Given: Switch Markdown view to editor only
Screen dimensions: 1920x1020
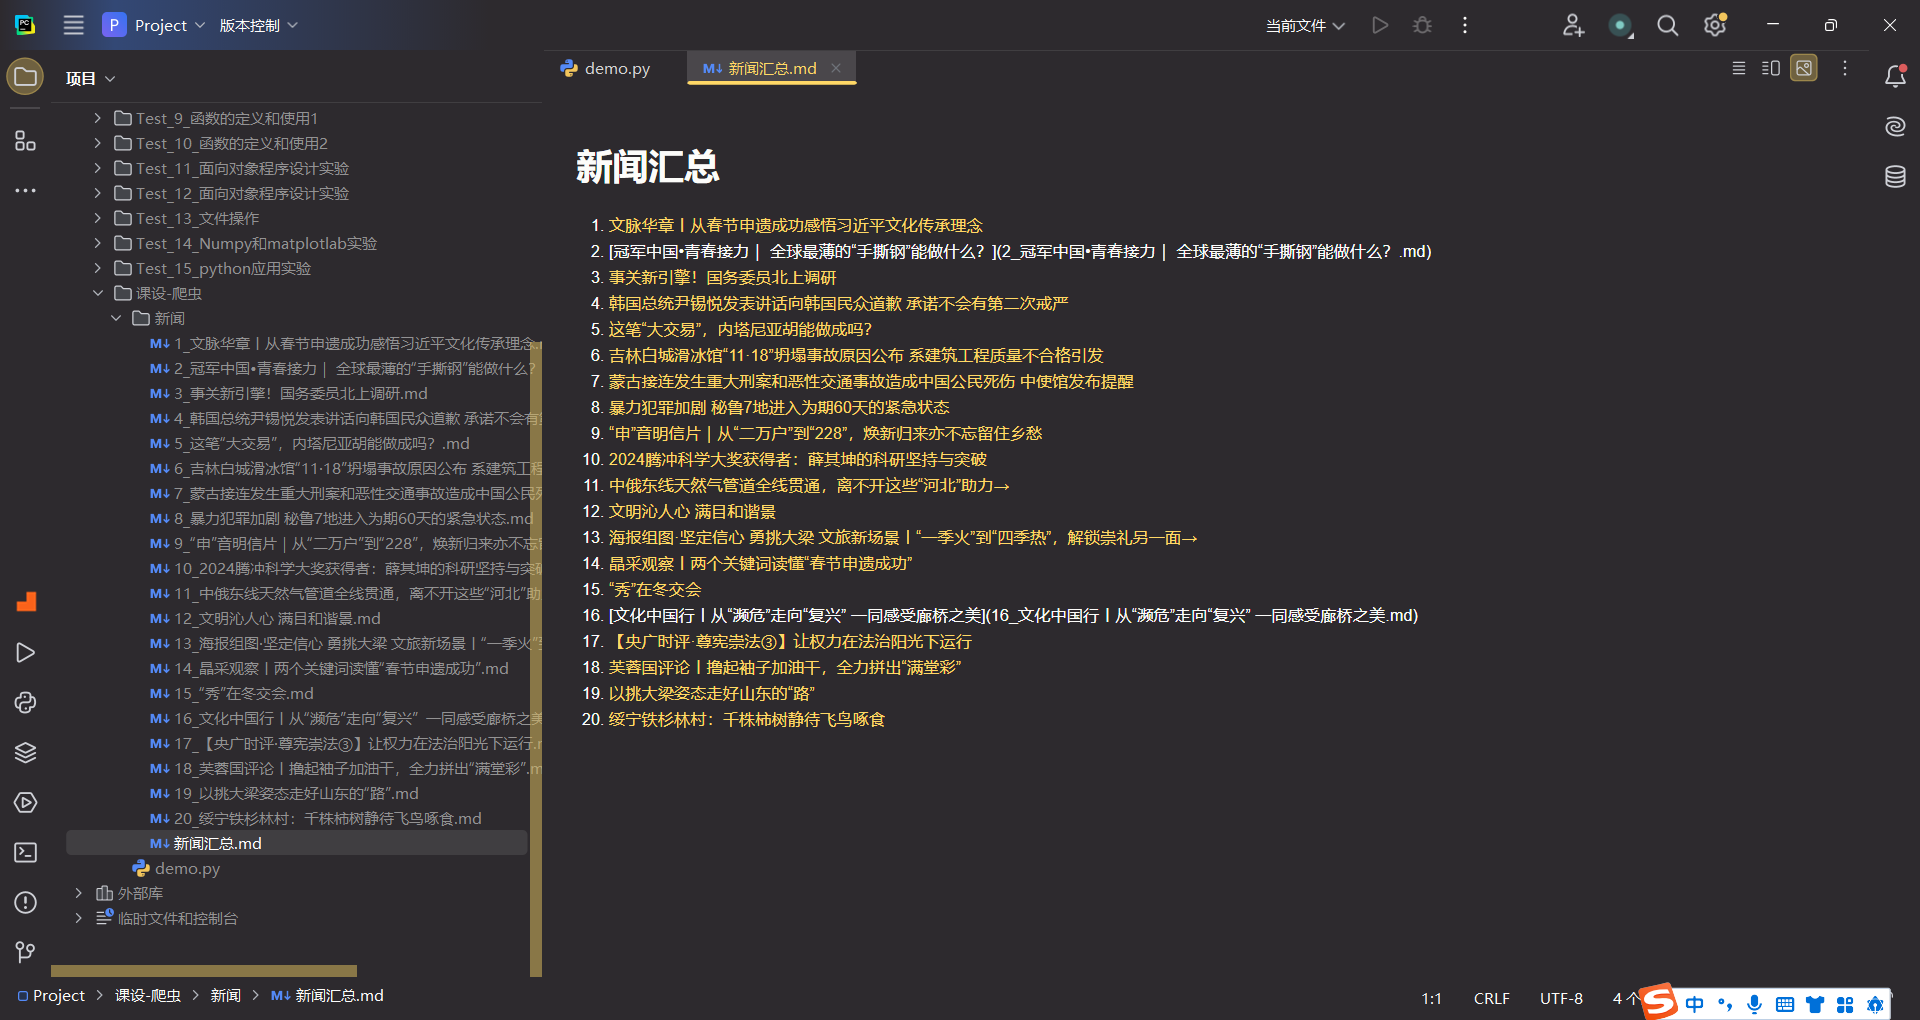Looking at the screenshot, I should pos(1739,69).
